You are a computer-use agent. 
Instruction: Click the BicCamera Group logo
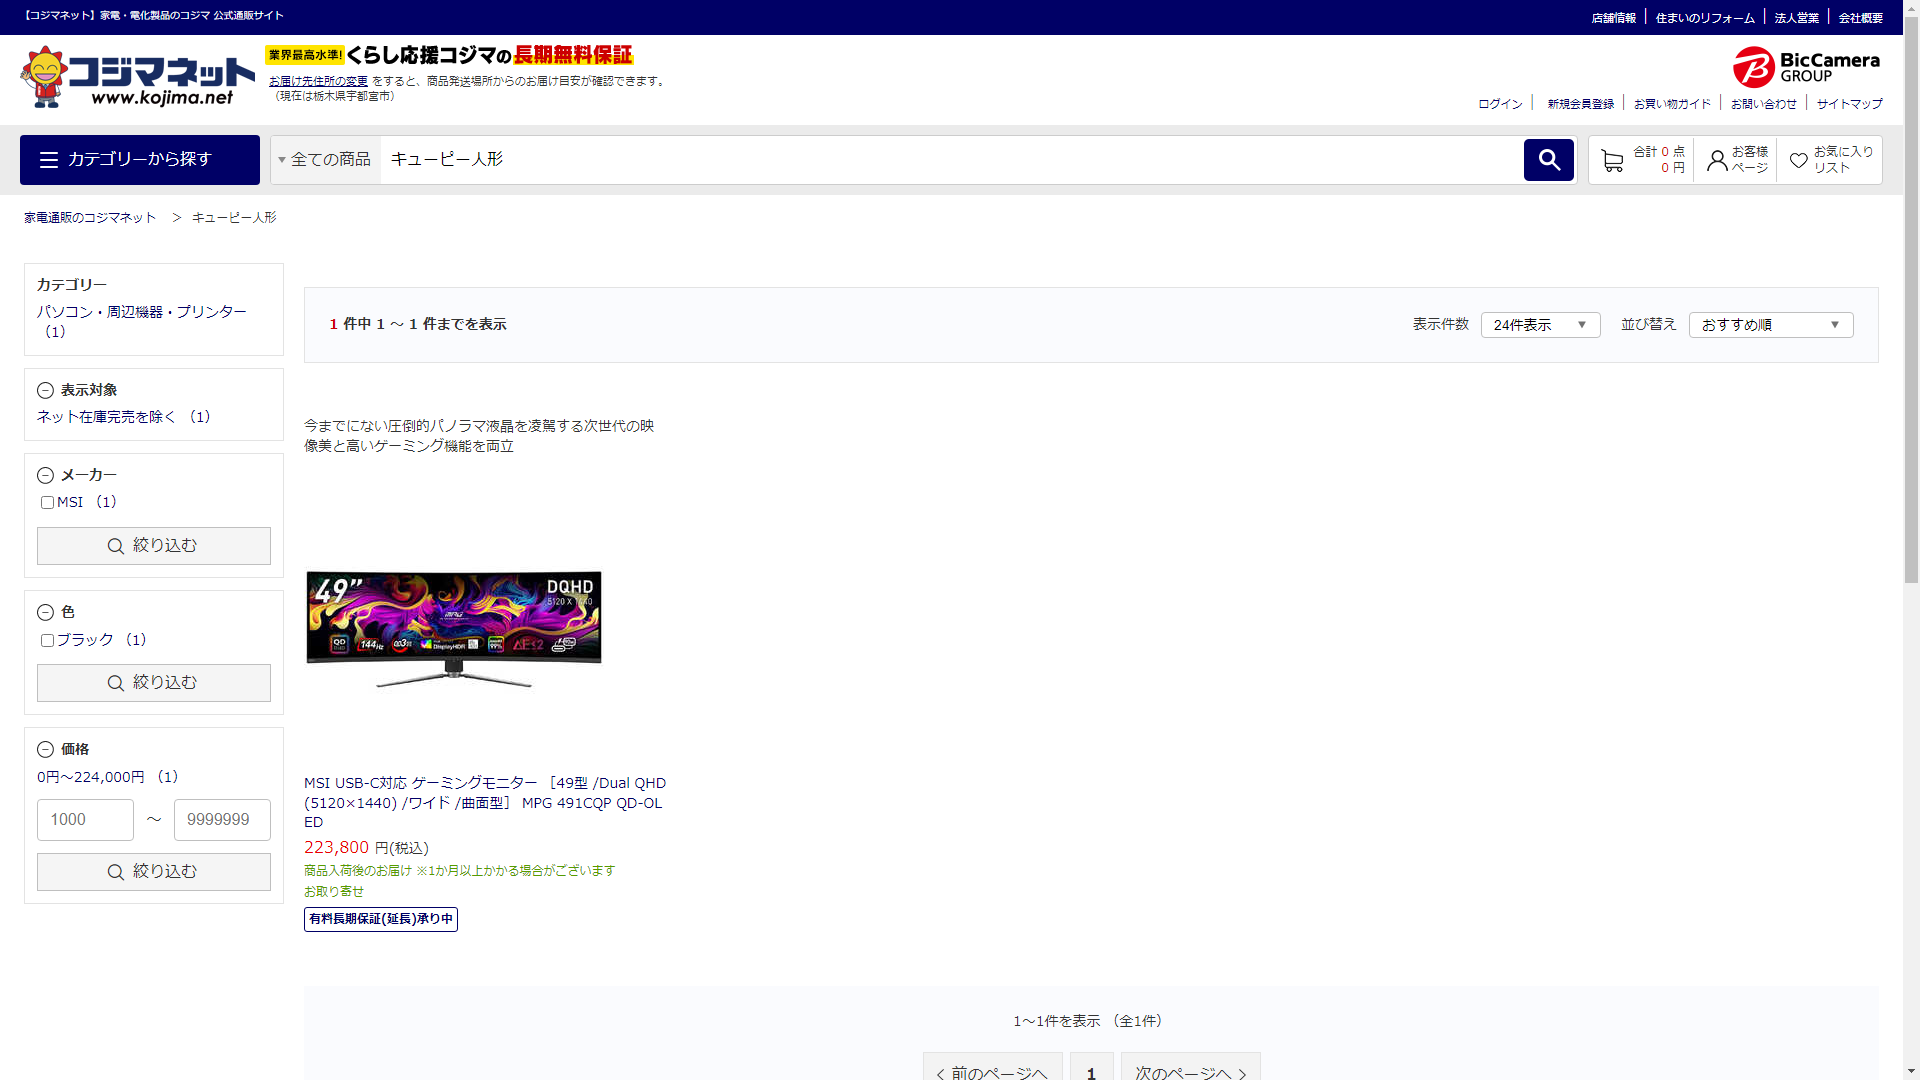point(1806,67)
